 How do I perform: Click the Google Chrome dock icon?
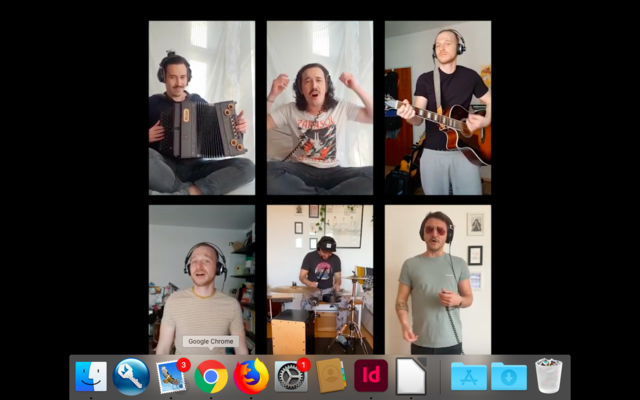211,377
